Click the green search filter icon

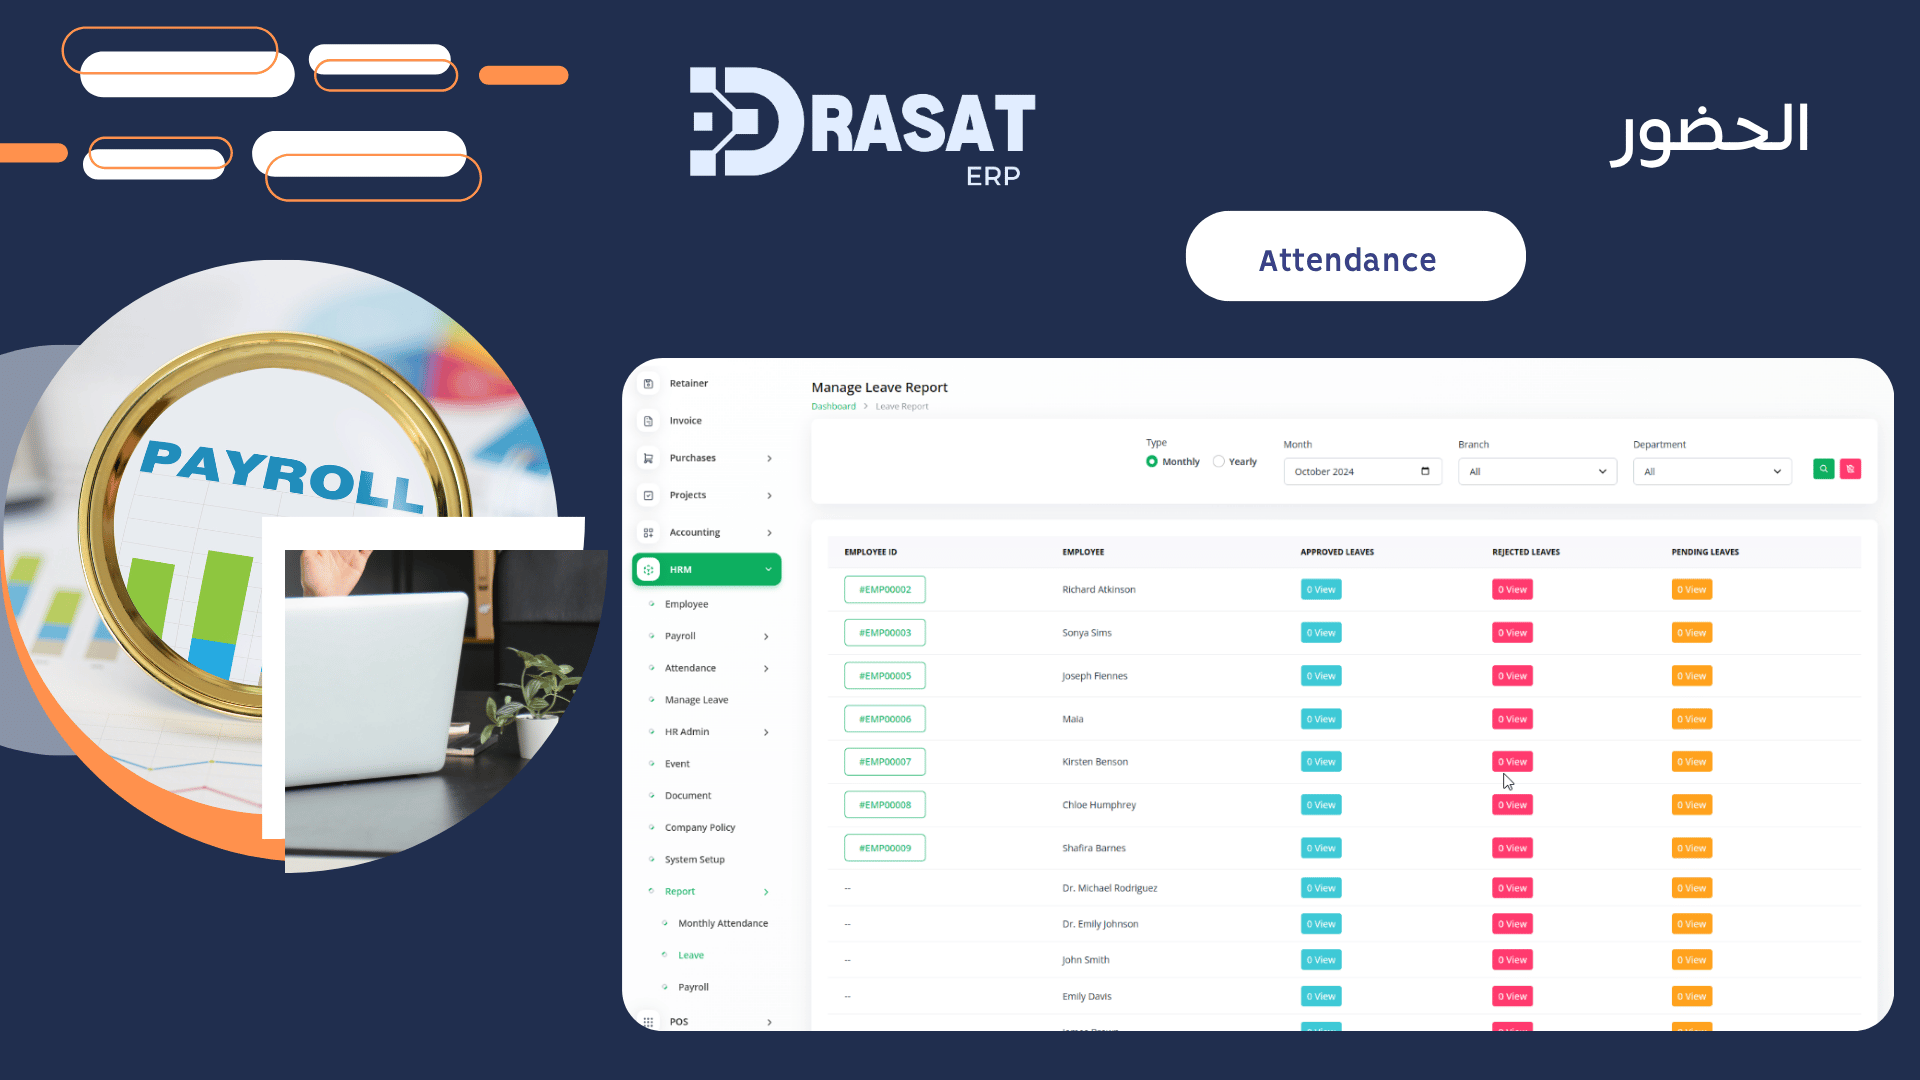1823,469
